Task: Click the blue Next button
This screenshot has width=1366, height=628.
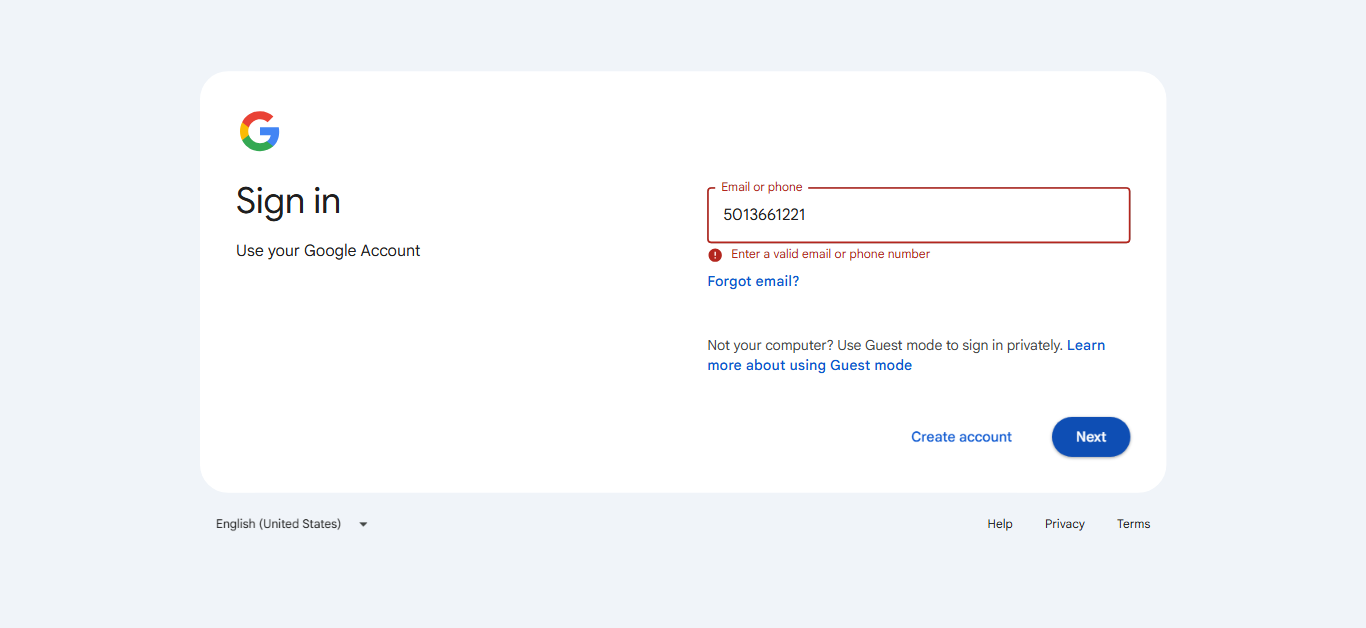Action: [1091, 437]
